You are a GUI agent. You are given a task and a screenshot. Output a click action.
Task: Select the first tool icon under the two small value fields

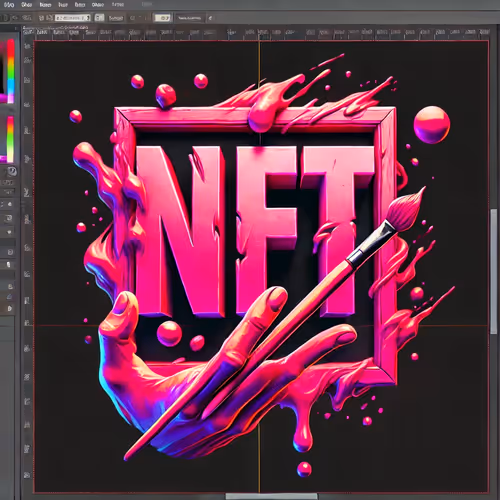click(9, 204)
